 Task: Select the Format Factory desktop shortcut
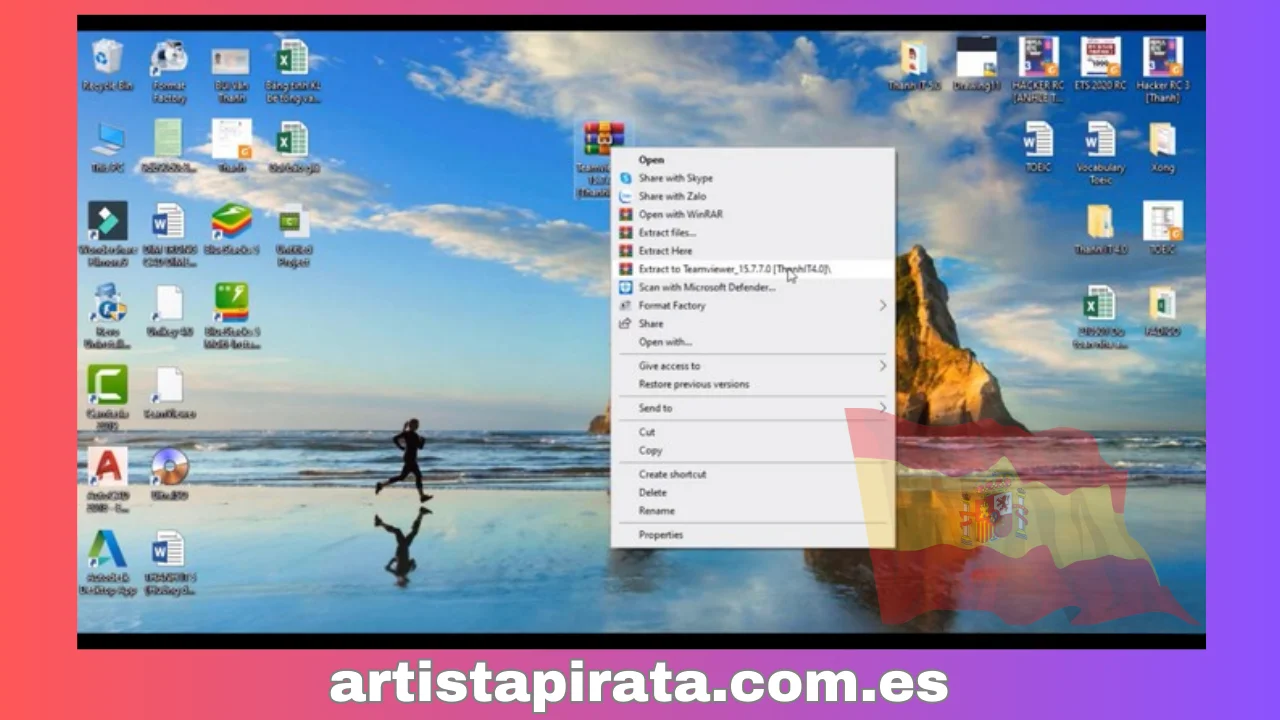coord(169,70)
